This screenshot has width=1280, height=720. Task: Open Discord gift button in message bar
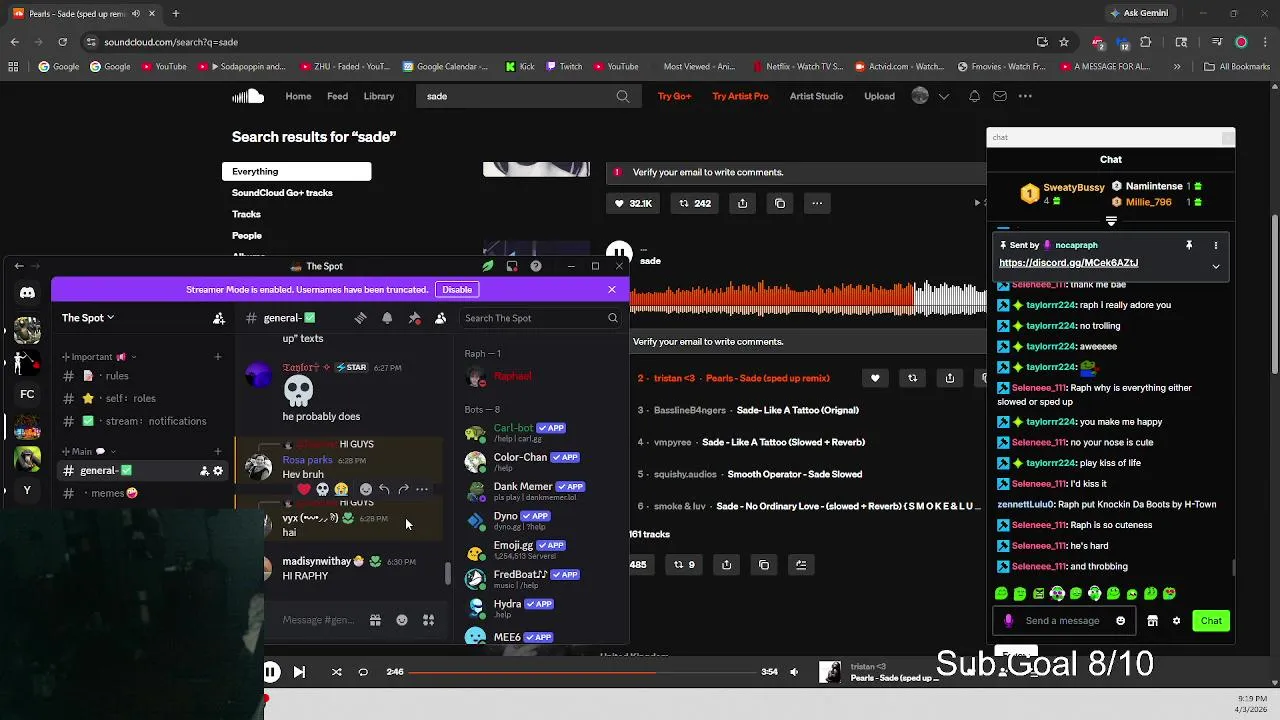(x=375, y=620)
